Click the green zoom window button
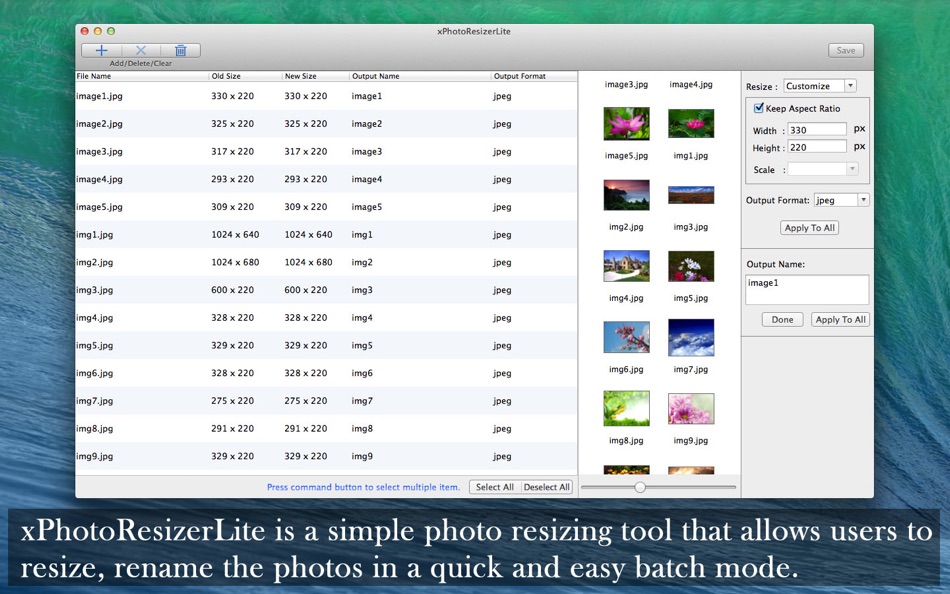Image resolution: width=950 pixels, height=594 pixels. 111,31
